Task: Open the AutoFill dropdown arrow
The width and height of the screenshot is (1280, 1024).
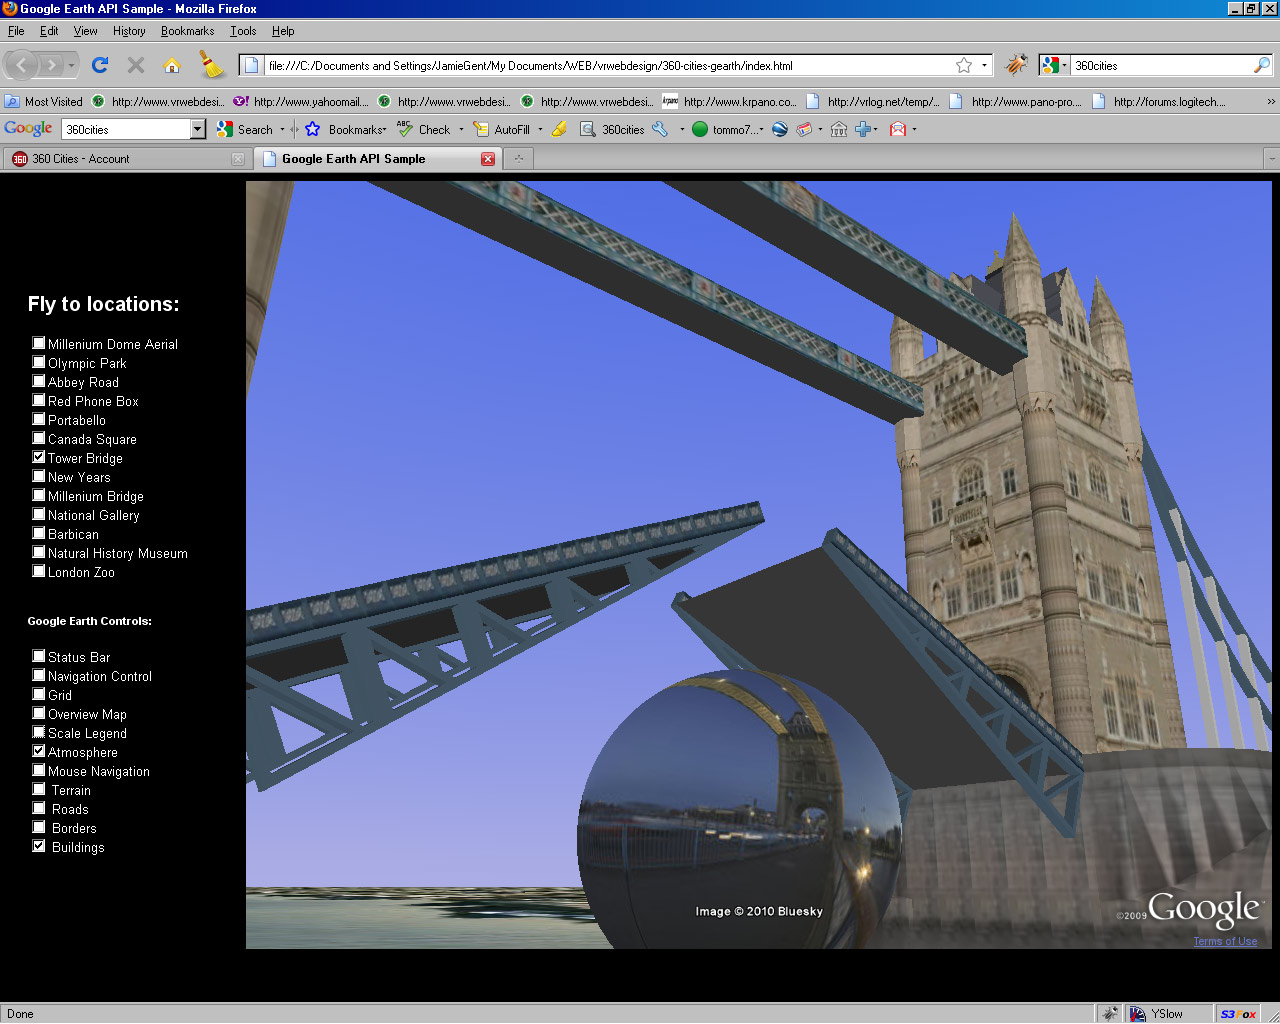Action: pos(540,129)
